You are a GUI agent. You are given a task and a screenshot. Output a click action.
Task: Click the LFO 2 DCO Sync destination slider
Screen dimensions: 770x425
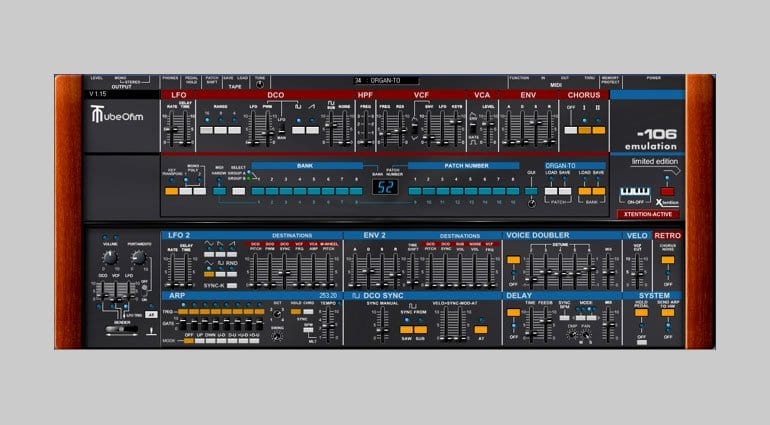point(284,271)
